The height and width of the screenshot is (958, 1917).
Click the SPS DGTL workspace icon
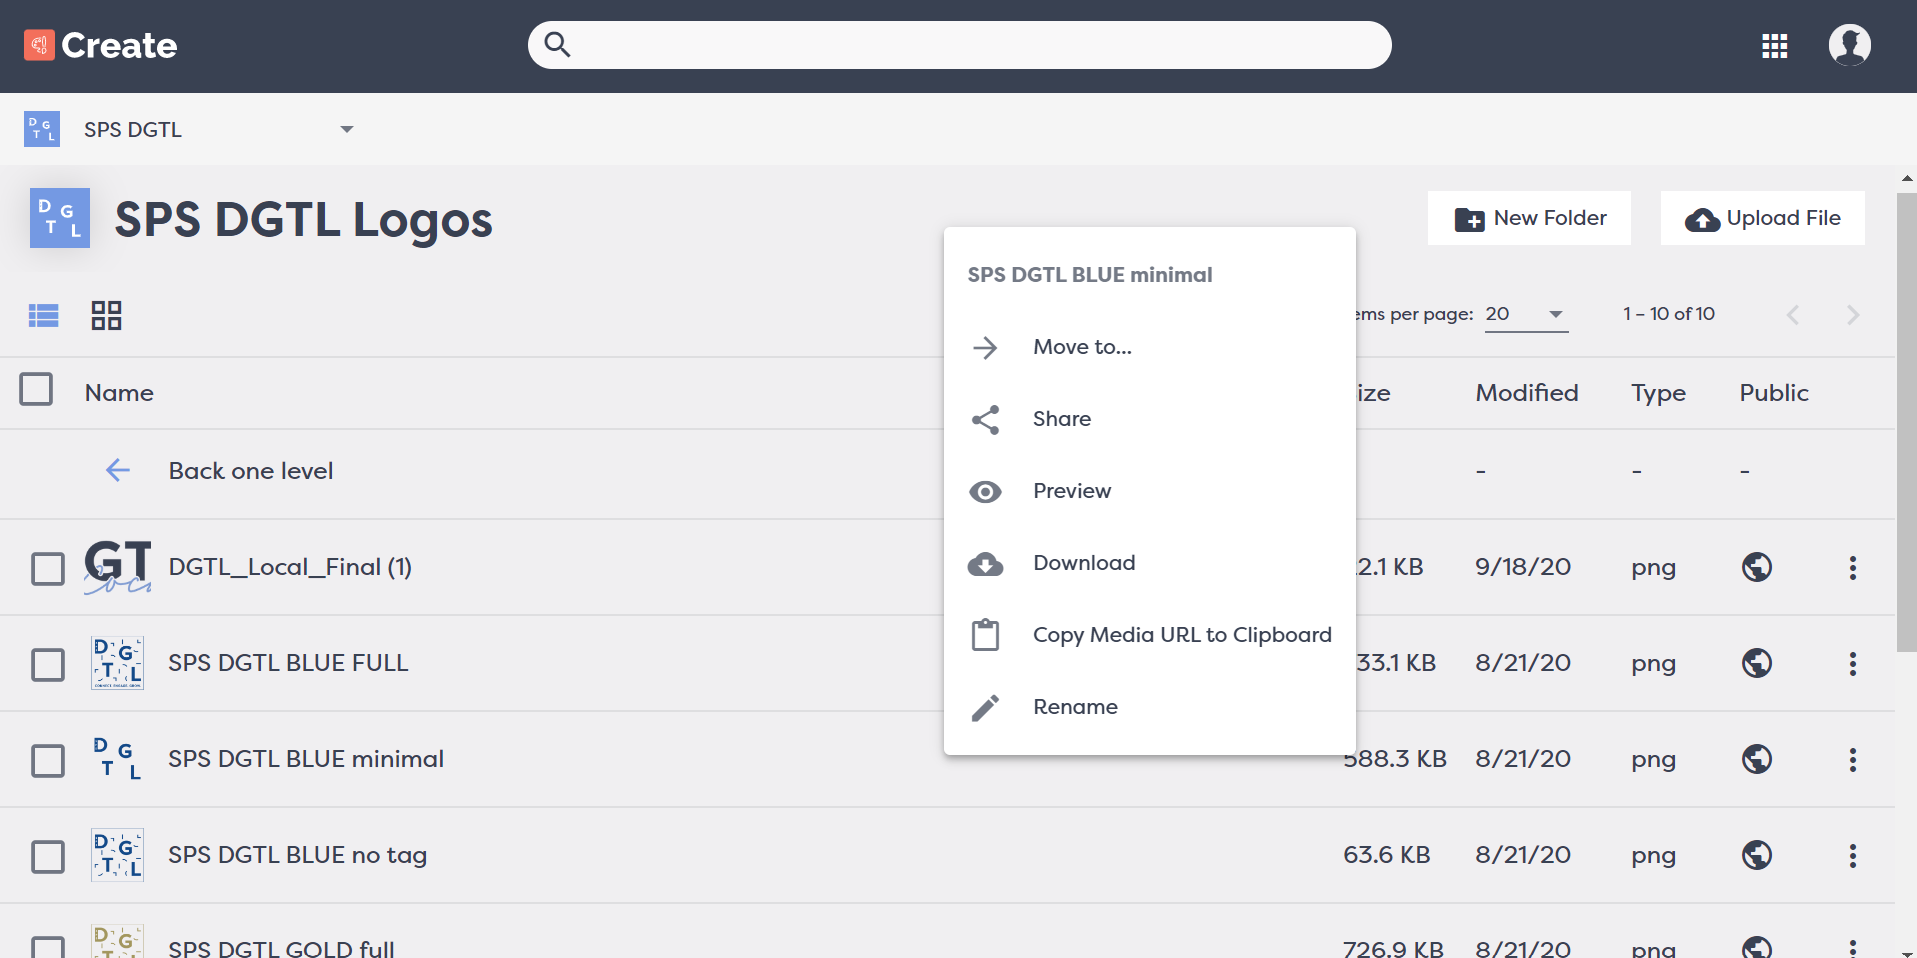42,129
